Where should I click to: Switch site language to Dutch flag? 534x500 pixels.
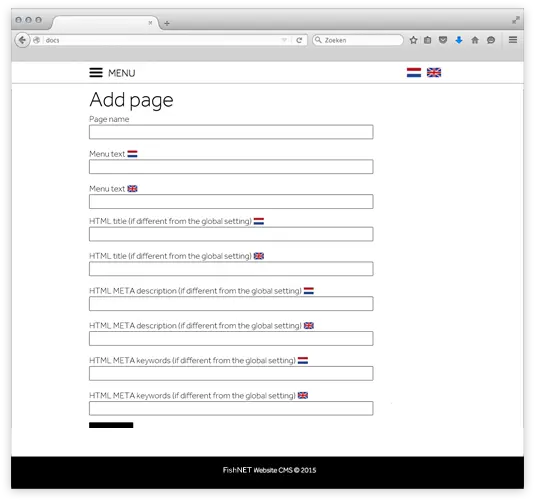[414, 73]
